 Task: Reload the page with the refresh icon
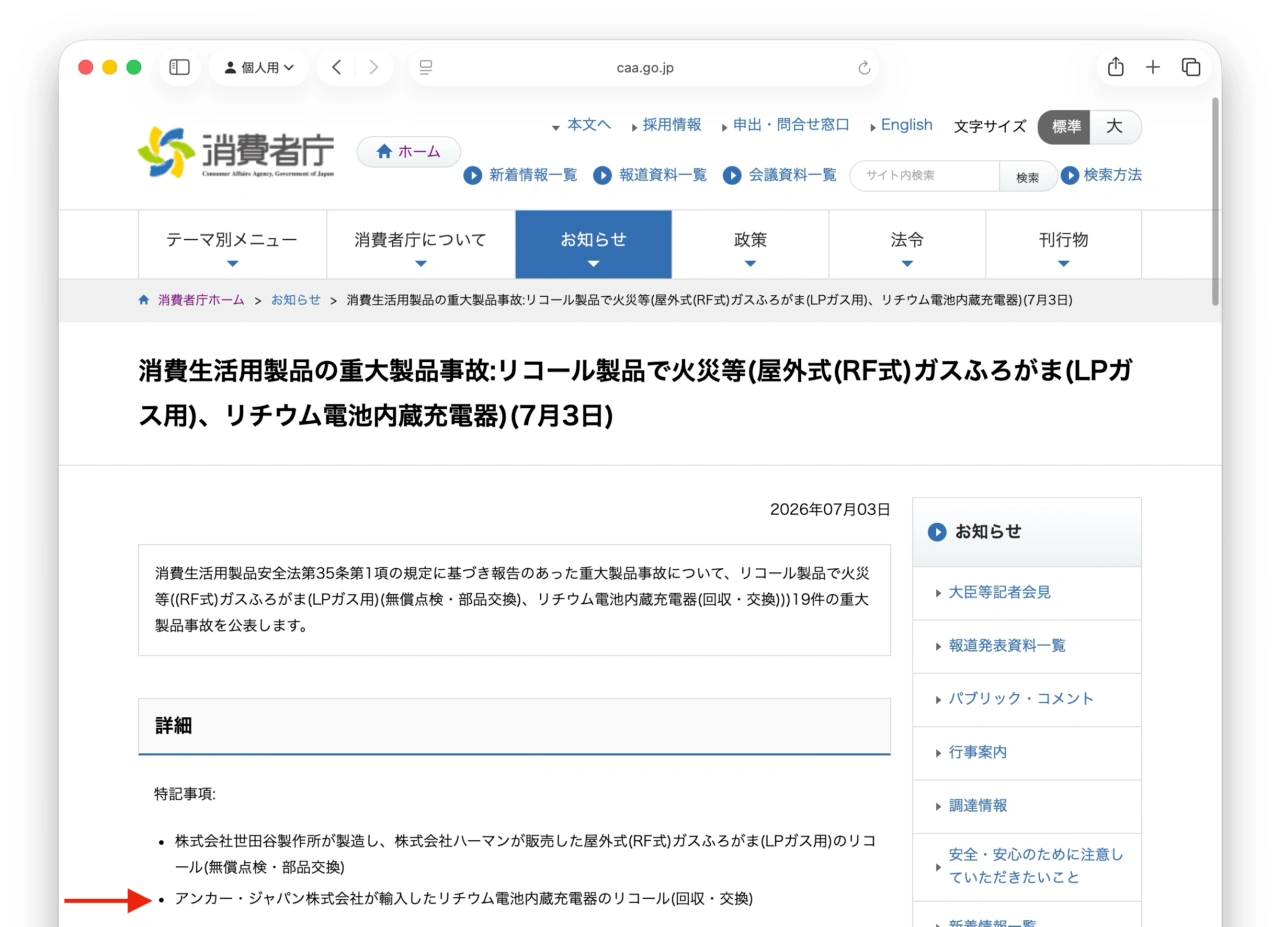pos(864,68)
